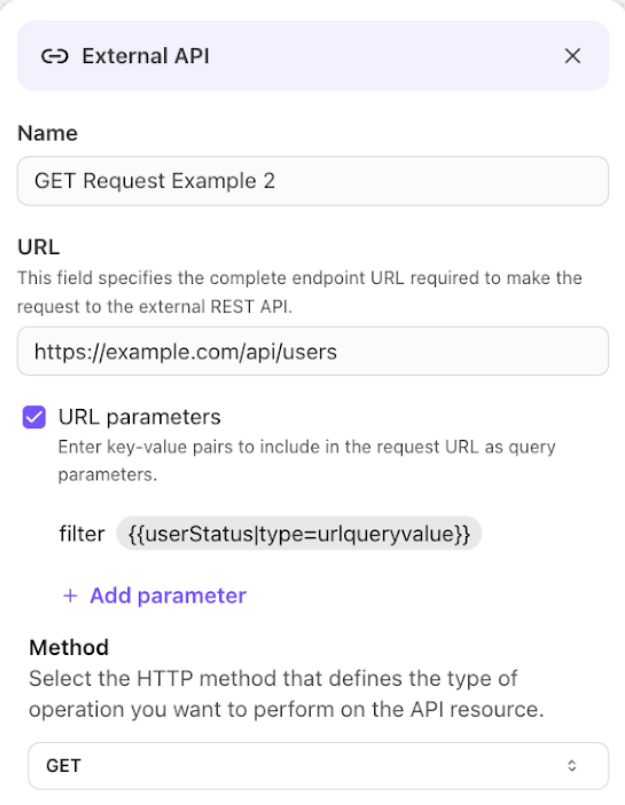Screen dimensions: 625x805
Task: Click the Name field label
Action: pos(48,133)
